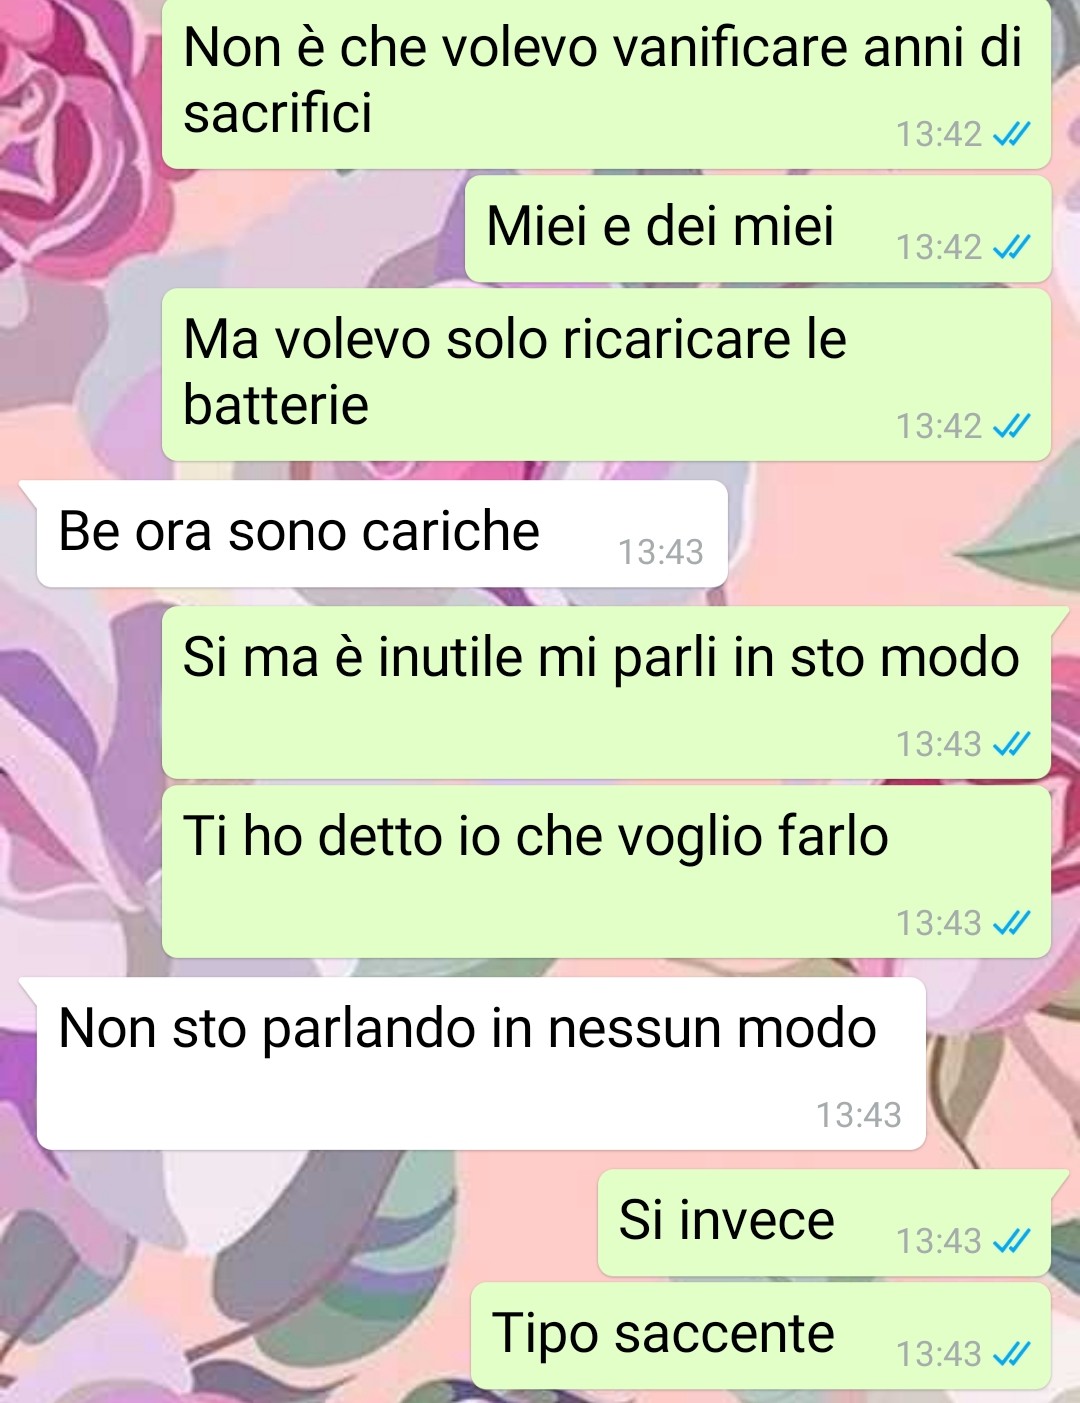Select received message 'Be ora sono cariche'
The image size is (1080, 1403).
coord(382,534)
